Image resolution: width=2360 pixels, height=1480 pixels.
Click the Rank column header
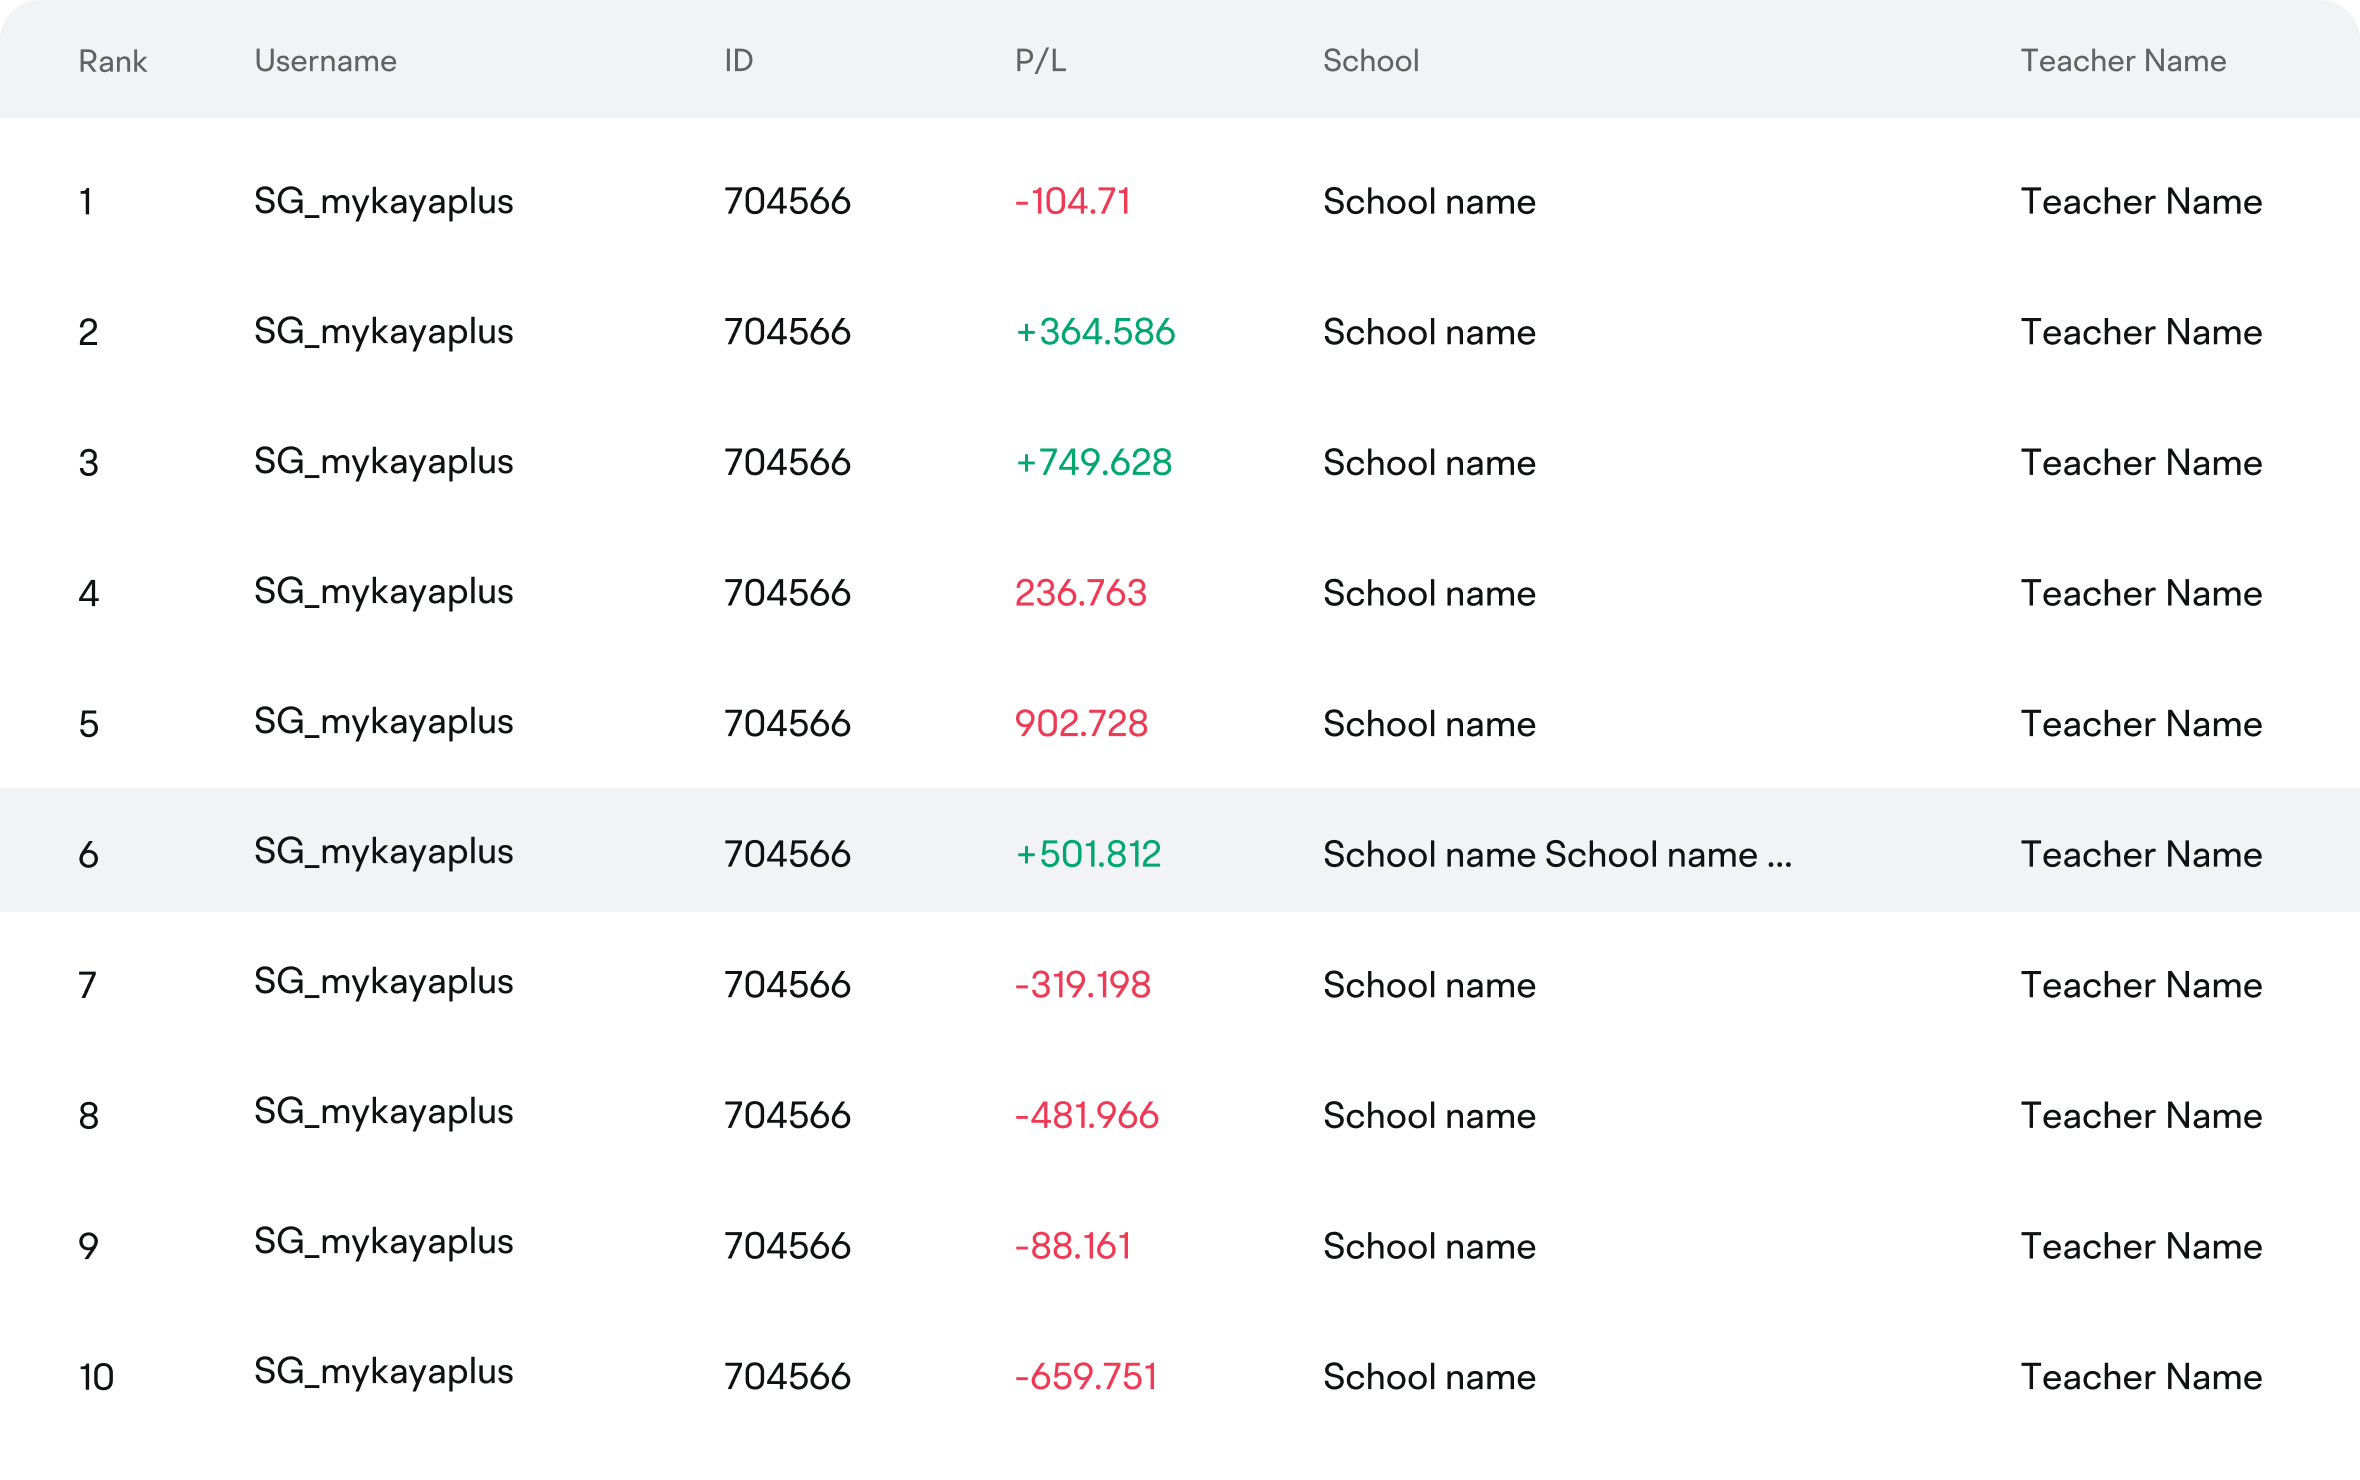112,61
